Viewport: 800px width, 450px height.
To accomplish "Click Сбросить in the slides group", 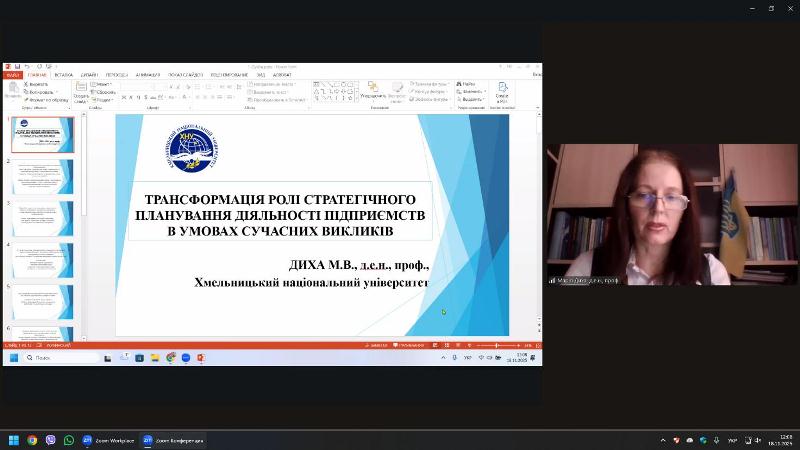I will [x=104, y=92].
